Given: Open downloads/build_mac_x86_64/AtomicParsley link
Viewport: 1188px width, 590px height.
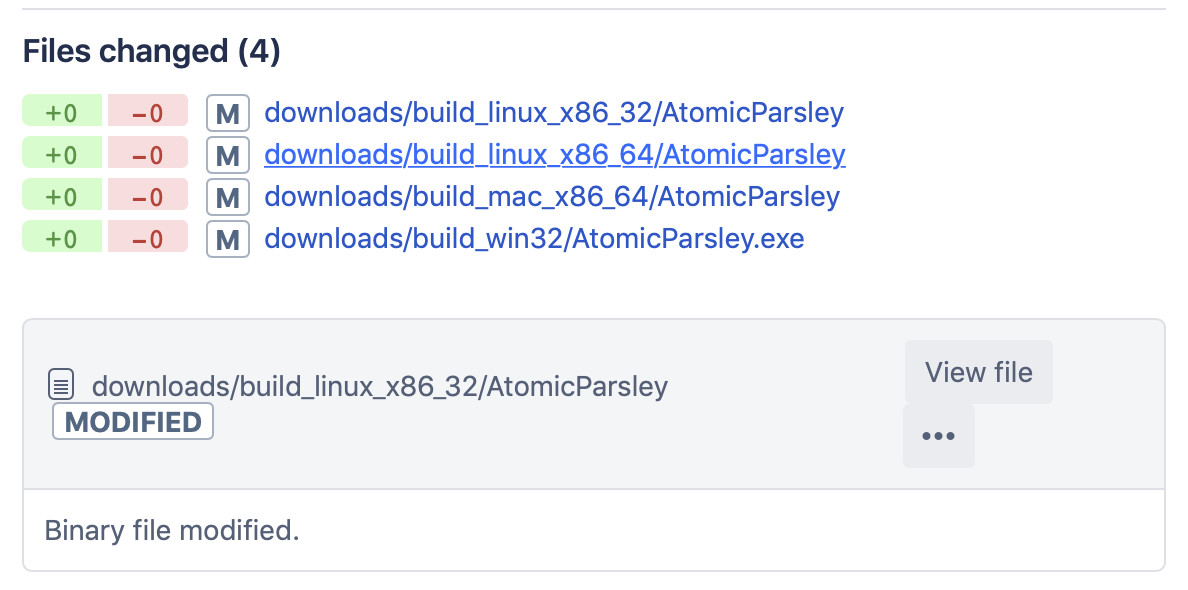Looking at the screenshot, I should point(552,196).
